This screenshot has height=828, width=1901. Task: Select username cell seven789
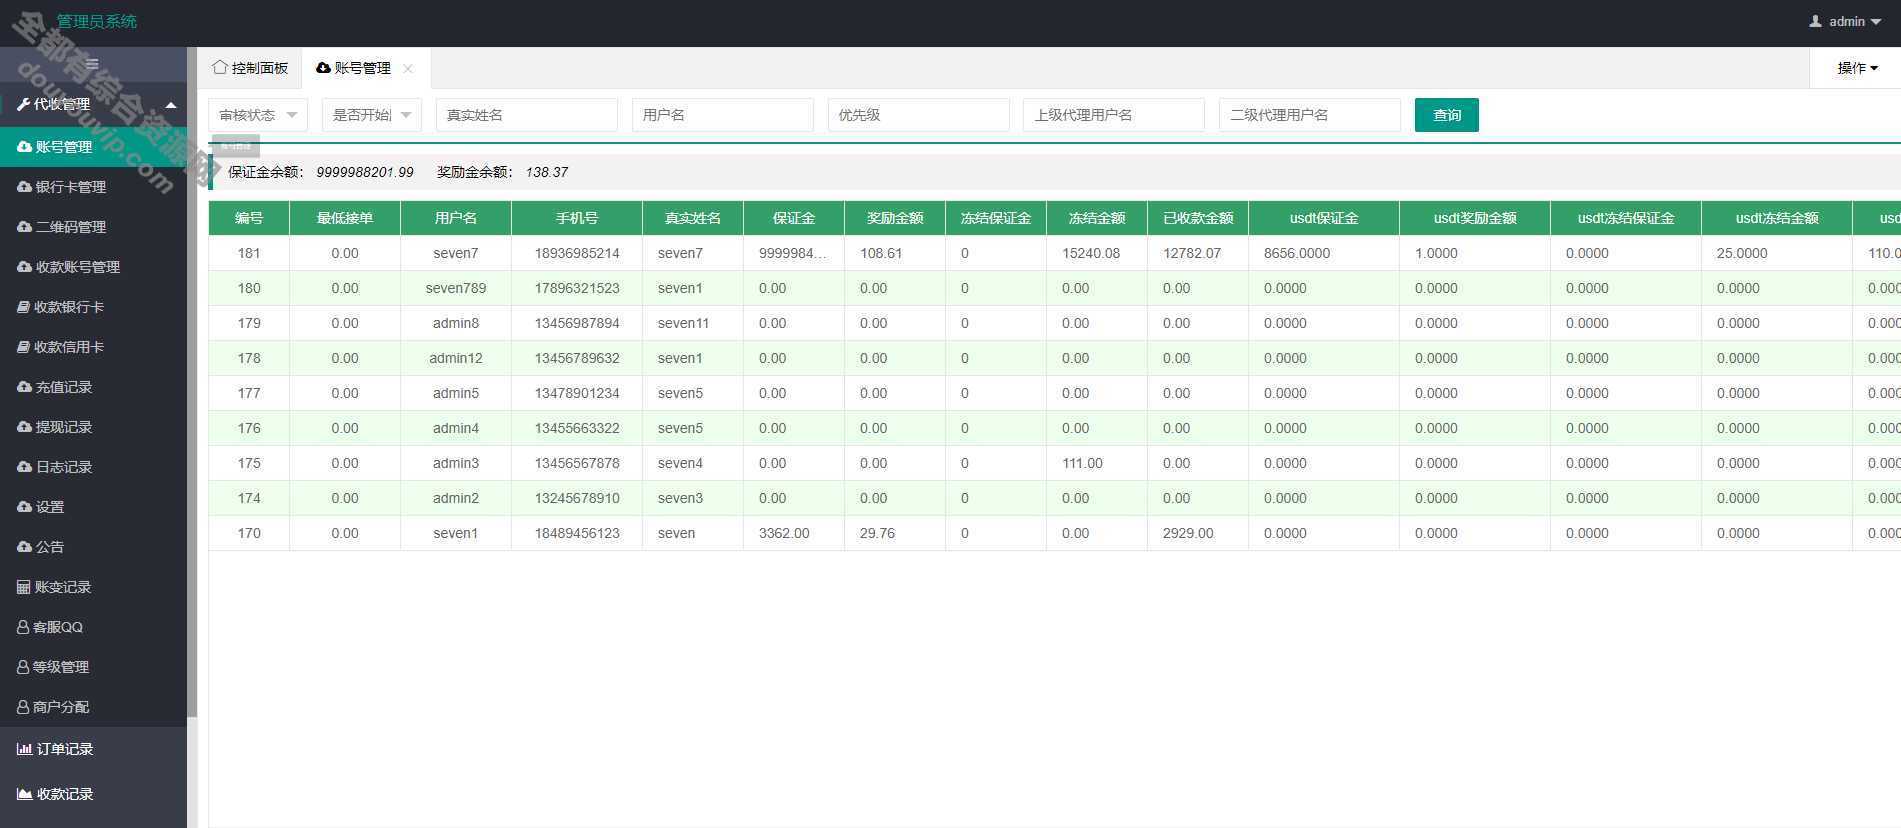pyautogui.click(x=456, y=288)
